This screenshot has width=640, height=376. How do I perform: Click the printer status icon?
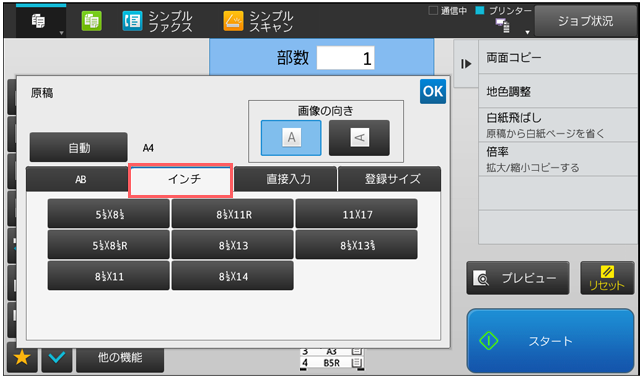(x=502, y=26)
